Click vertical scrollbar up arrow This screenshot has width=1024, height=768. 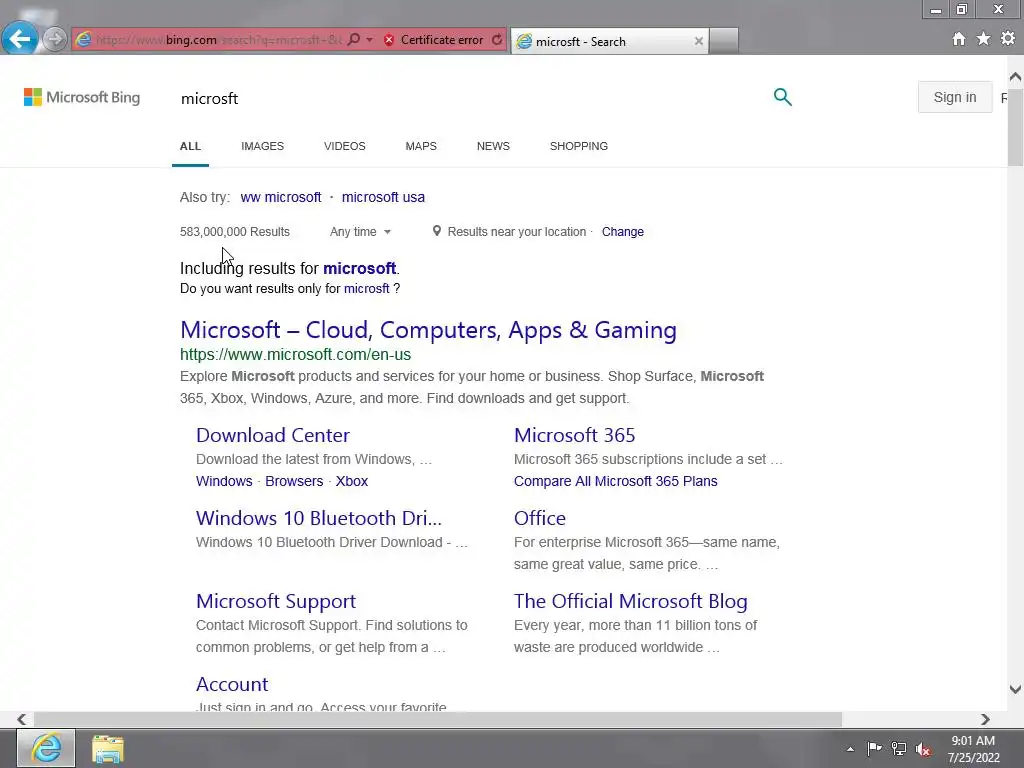[x=1015, y=77]
